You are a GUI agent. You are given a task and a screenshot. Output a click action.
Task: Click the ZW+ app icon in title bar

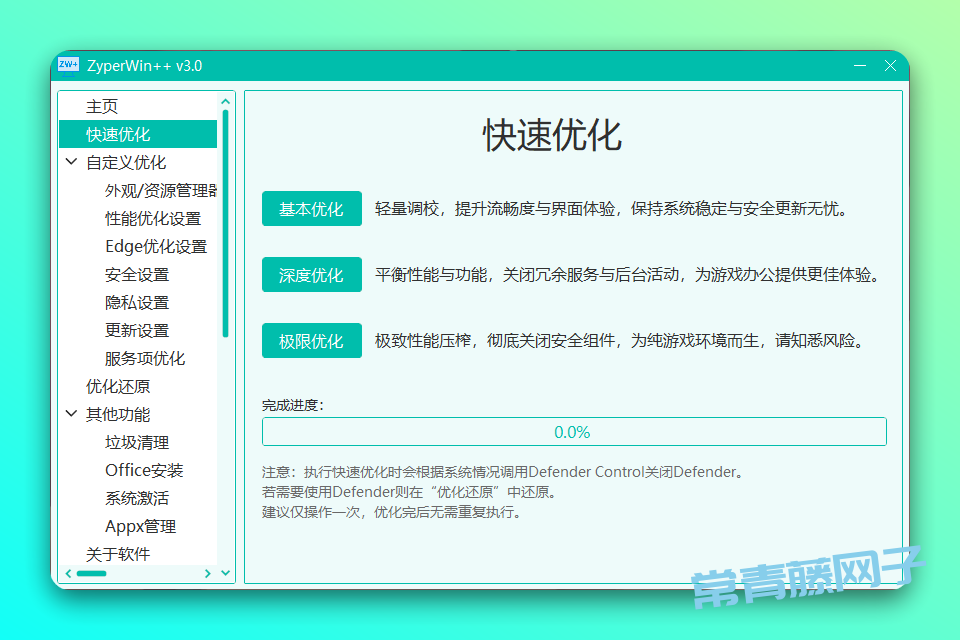tap(68, 65)
